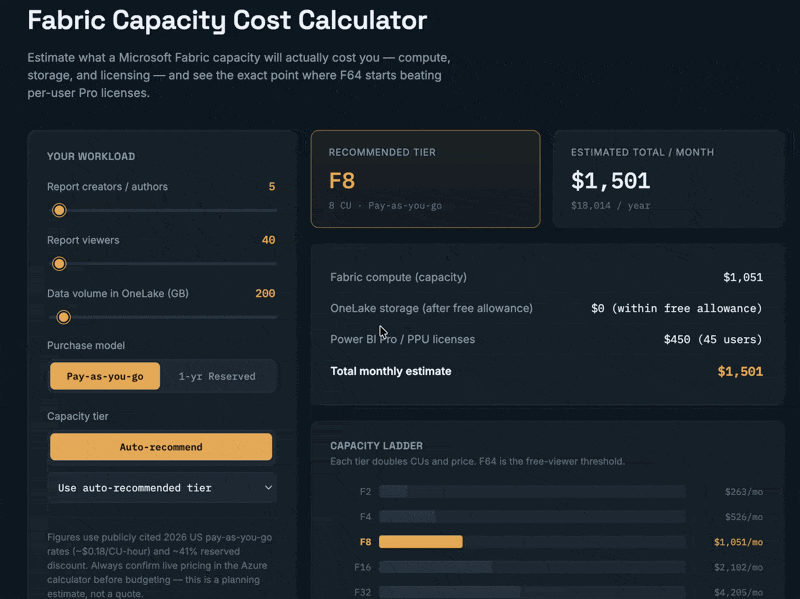
Task: Click the report viewers value '40'
Action: point(268,240)
